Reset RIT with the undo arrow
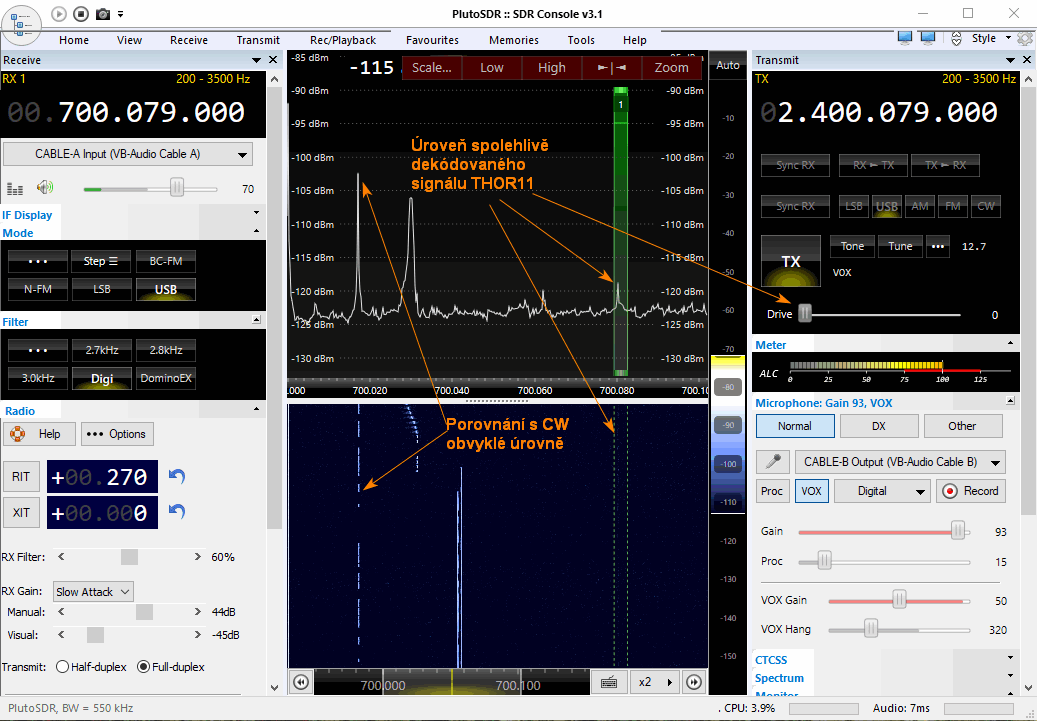The height and width of the screenshot is (721, 1037). 177,477
